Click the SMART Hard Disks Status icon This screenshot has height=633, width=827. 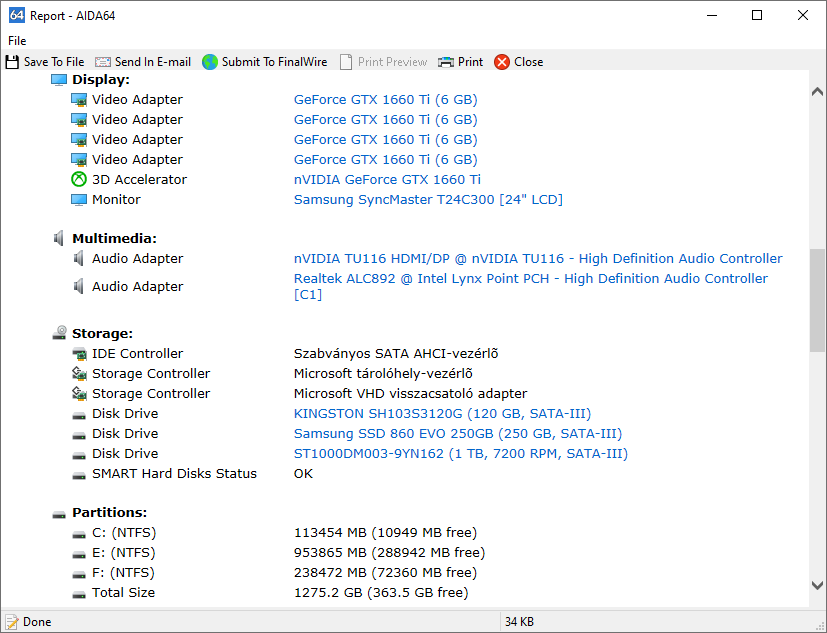point(79,476)
